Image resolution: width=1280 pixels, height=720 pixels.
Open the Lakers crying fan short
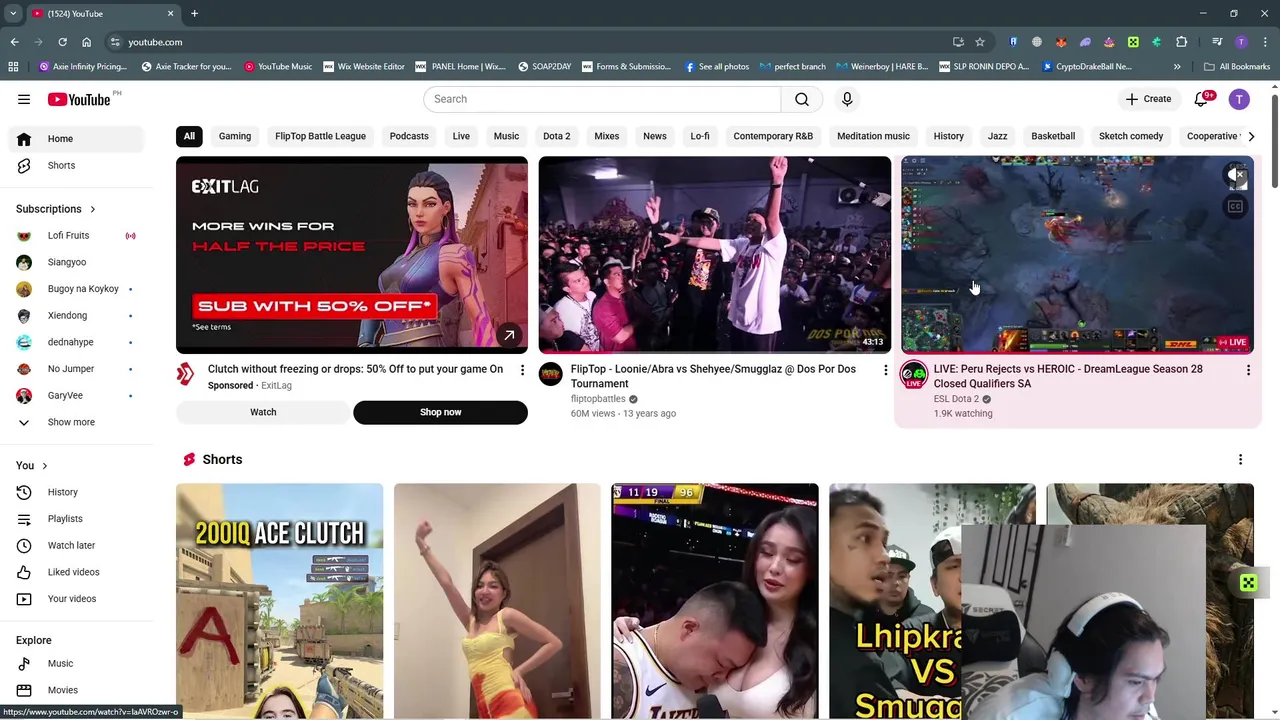(715, 600)
